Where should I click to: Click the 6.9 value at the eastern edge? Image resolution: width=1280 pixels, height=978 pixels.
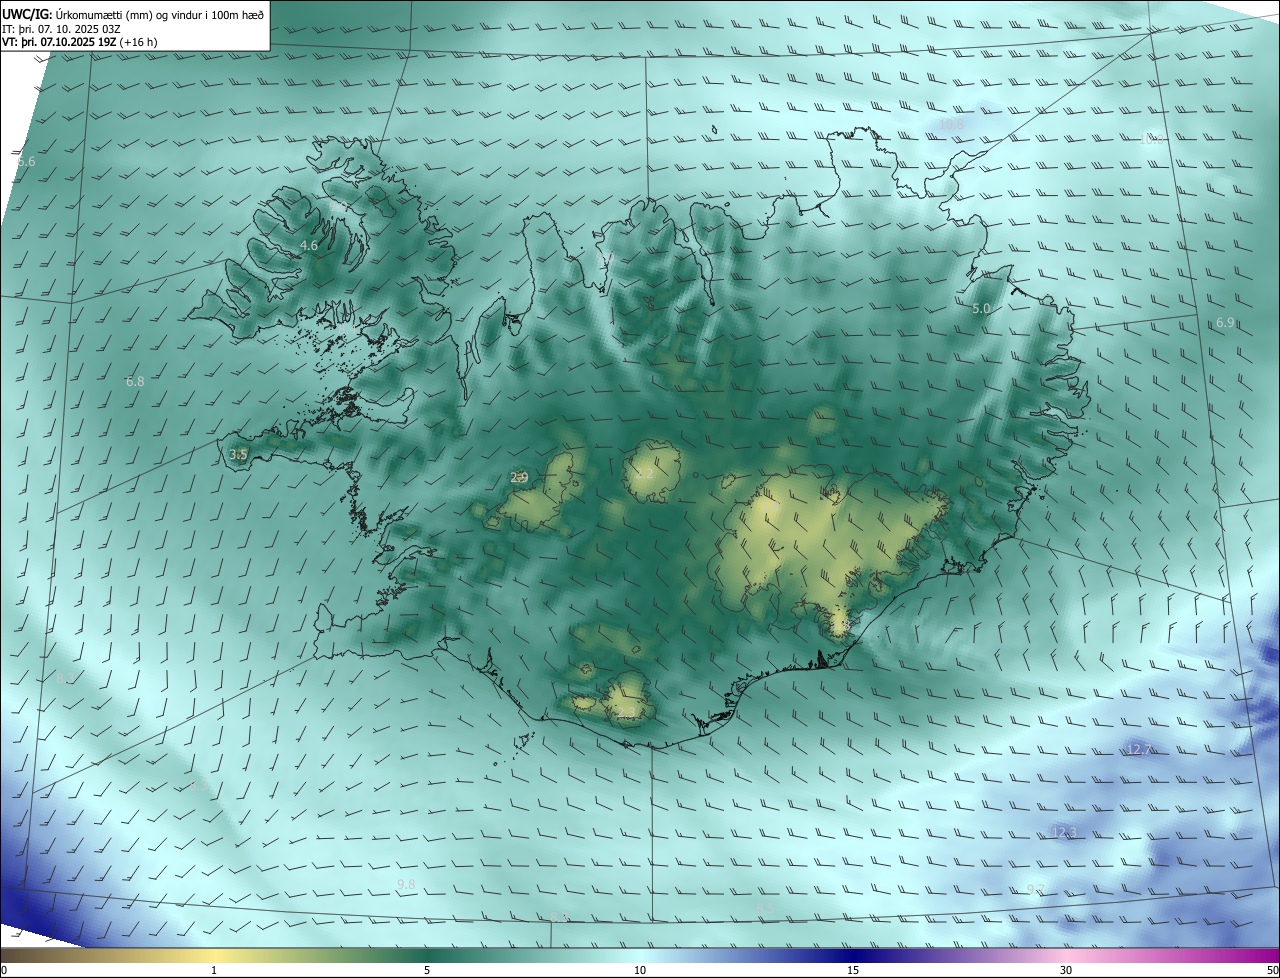[1225, 322]
